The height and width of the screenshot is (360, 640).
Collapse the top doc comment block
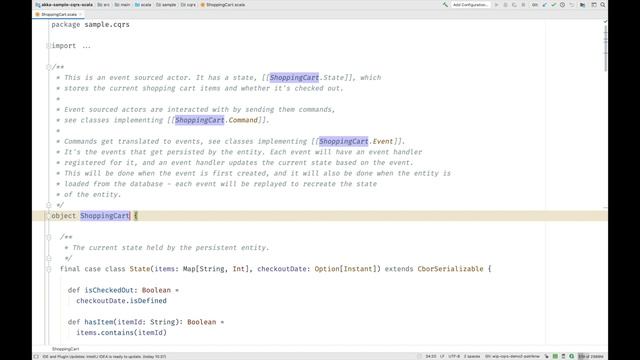pyautogui.click(x=49, y=67)
